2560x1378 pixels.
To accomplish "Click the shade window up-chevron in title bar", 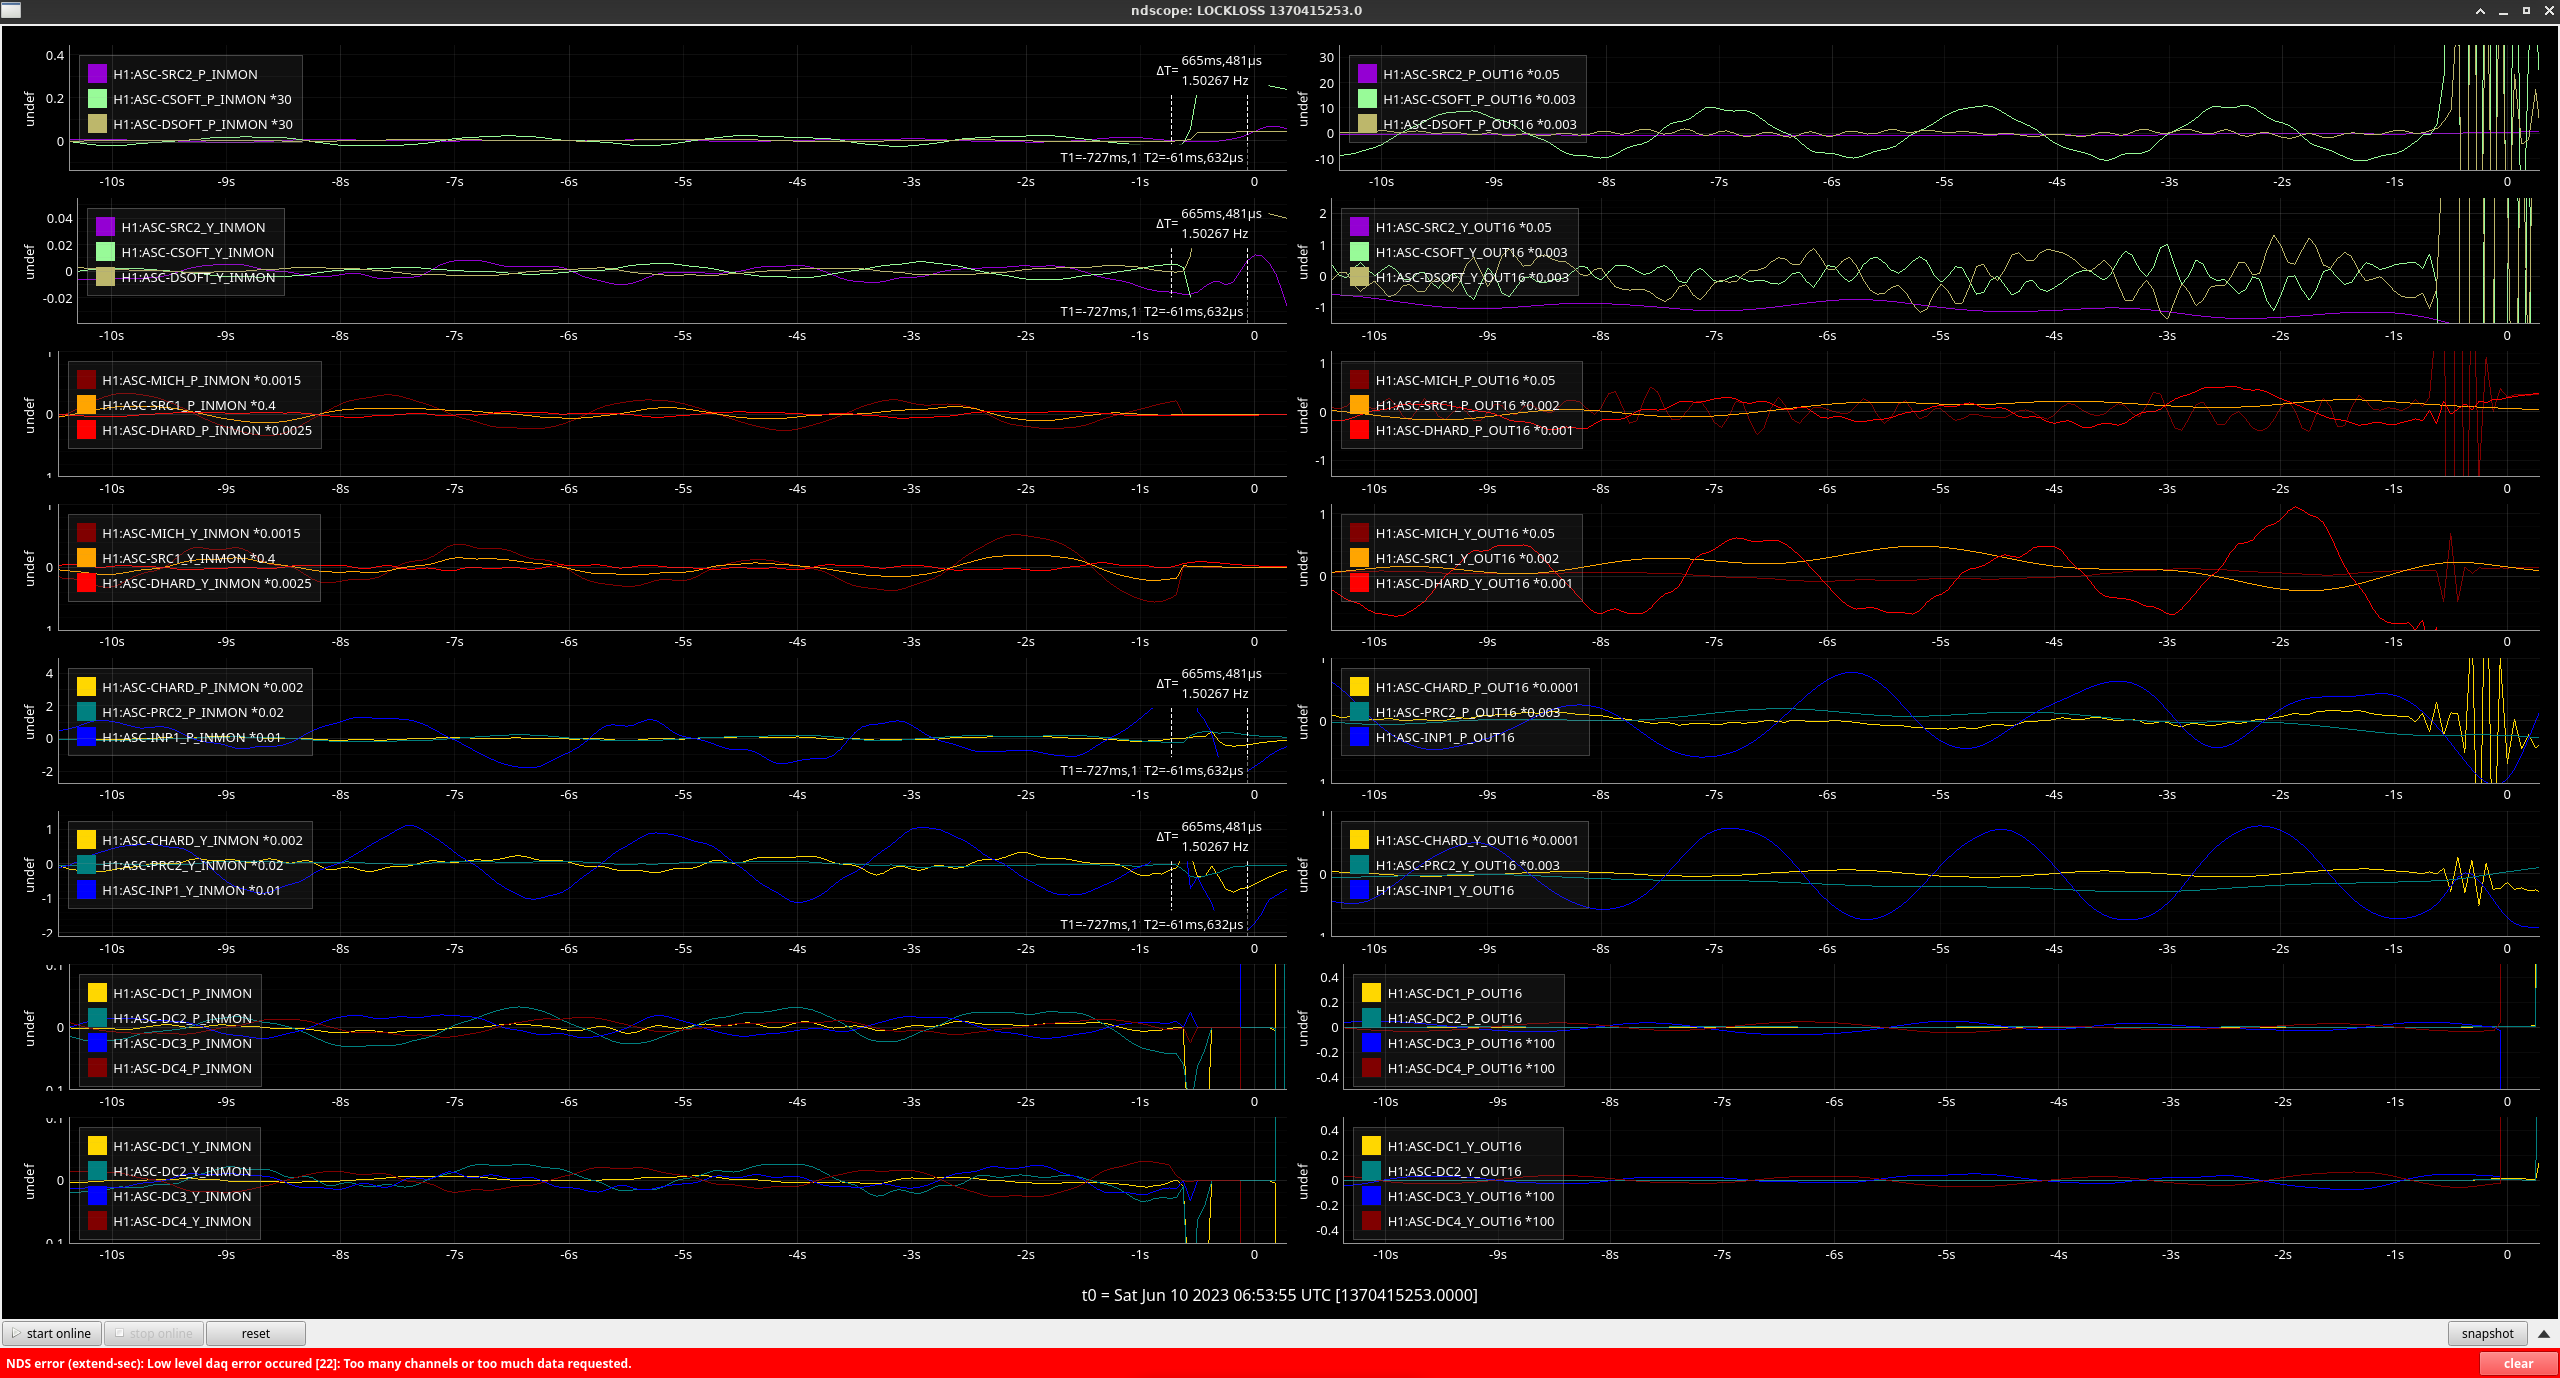I will [x=2480, y=11].
